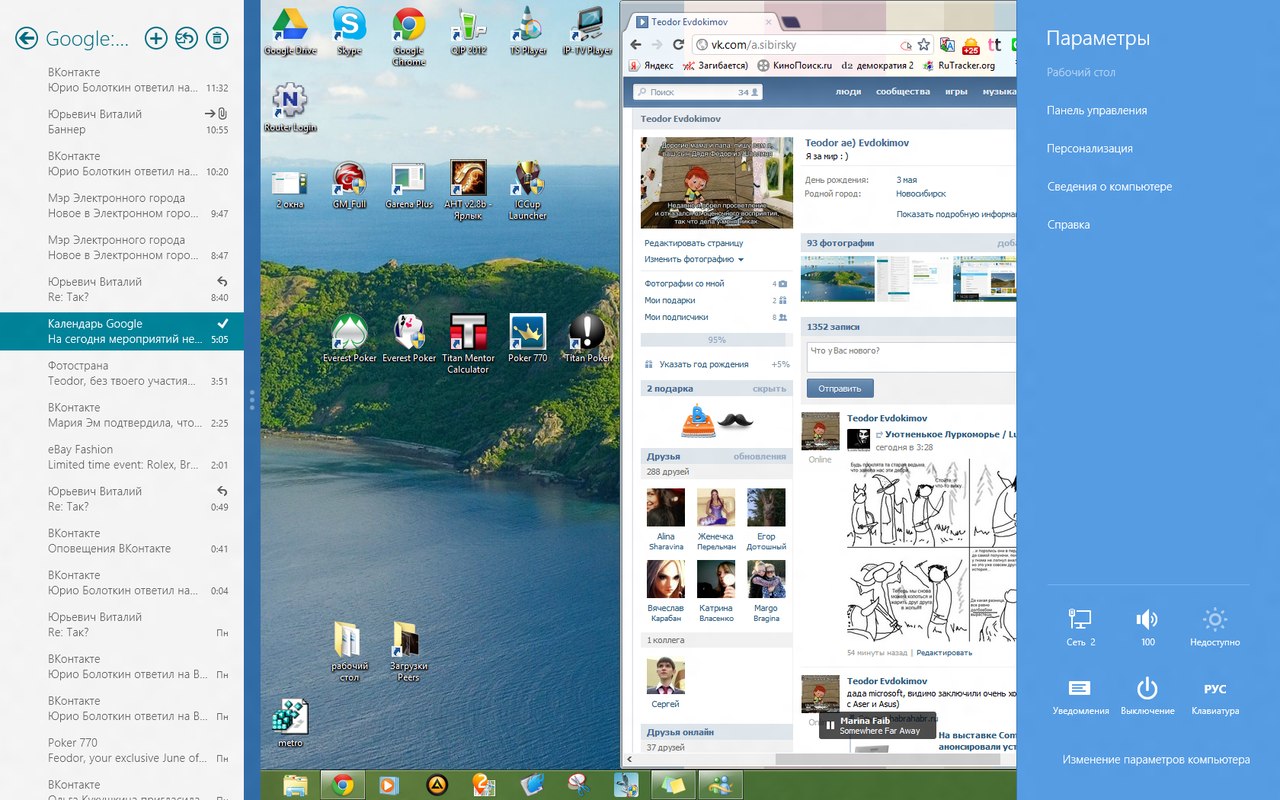Launch Skype from the desktop

coord(350,31)
